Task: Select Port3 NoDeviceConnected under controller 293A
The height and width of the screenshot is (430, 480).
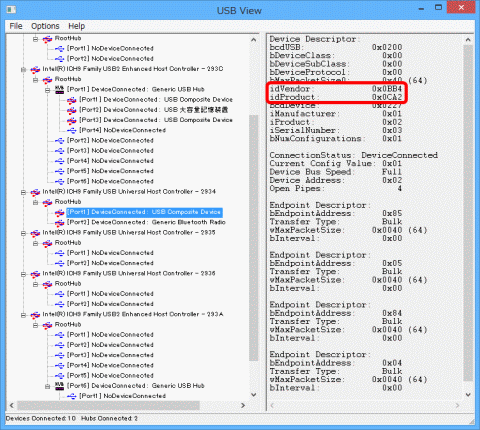Action: [110, 355]
